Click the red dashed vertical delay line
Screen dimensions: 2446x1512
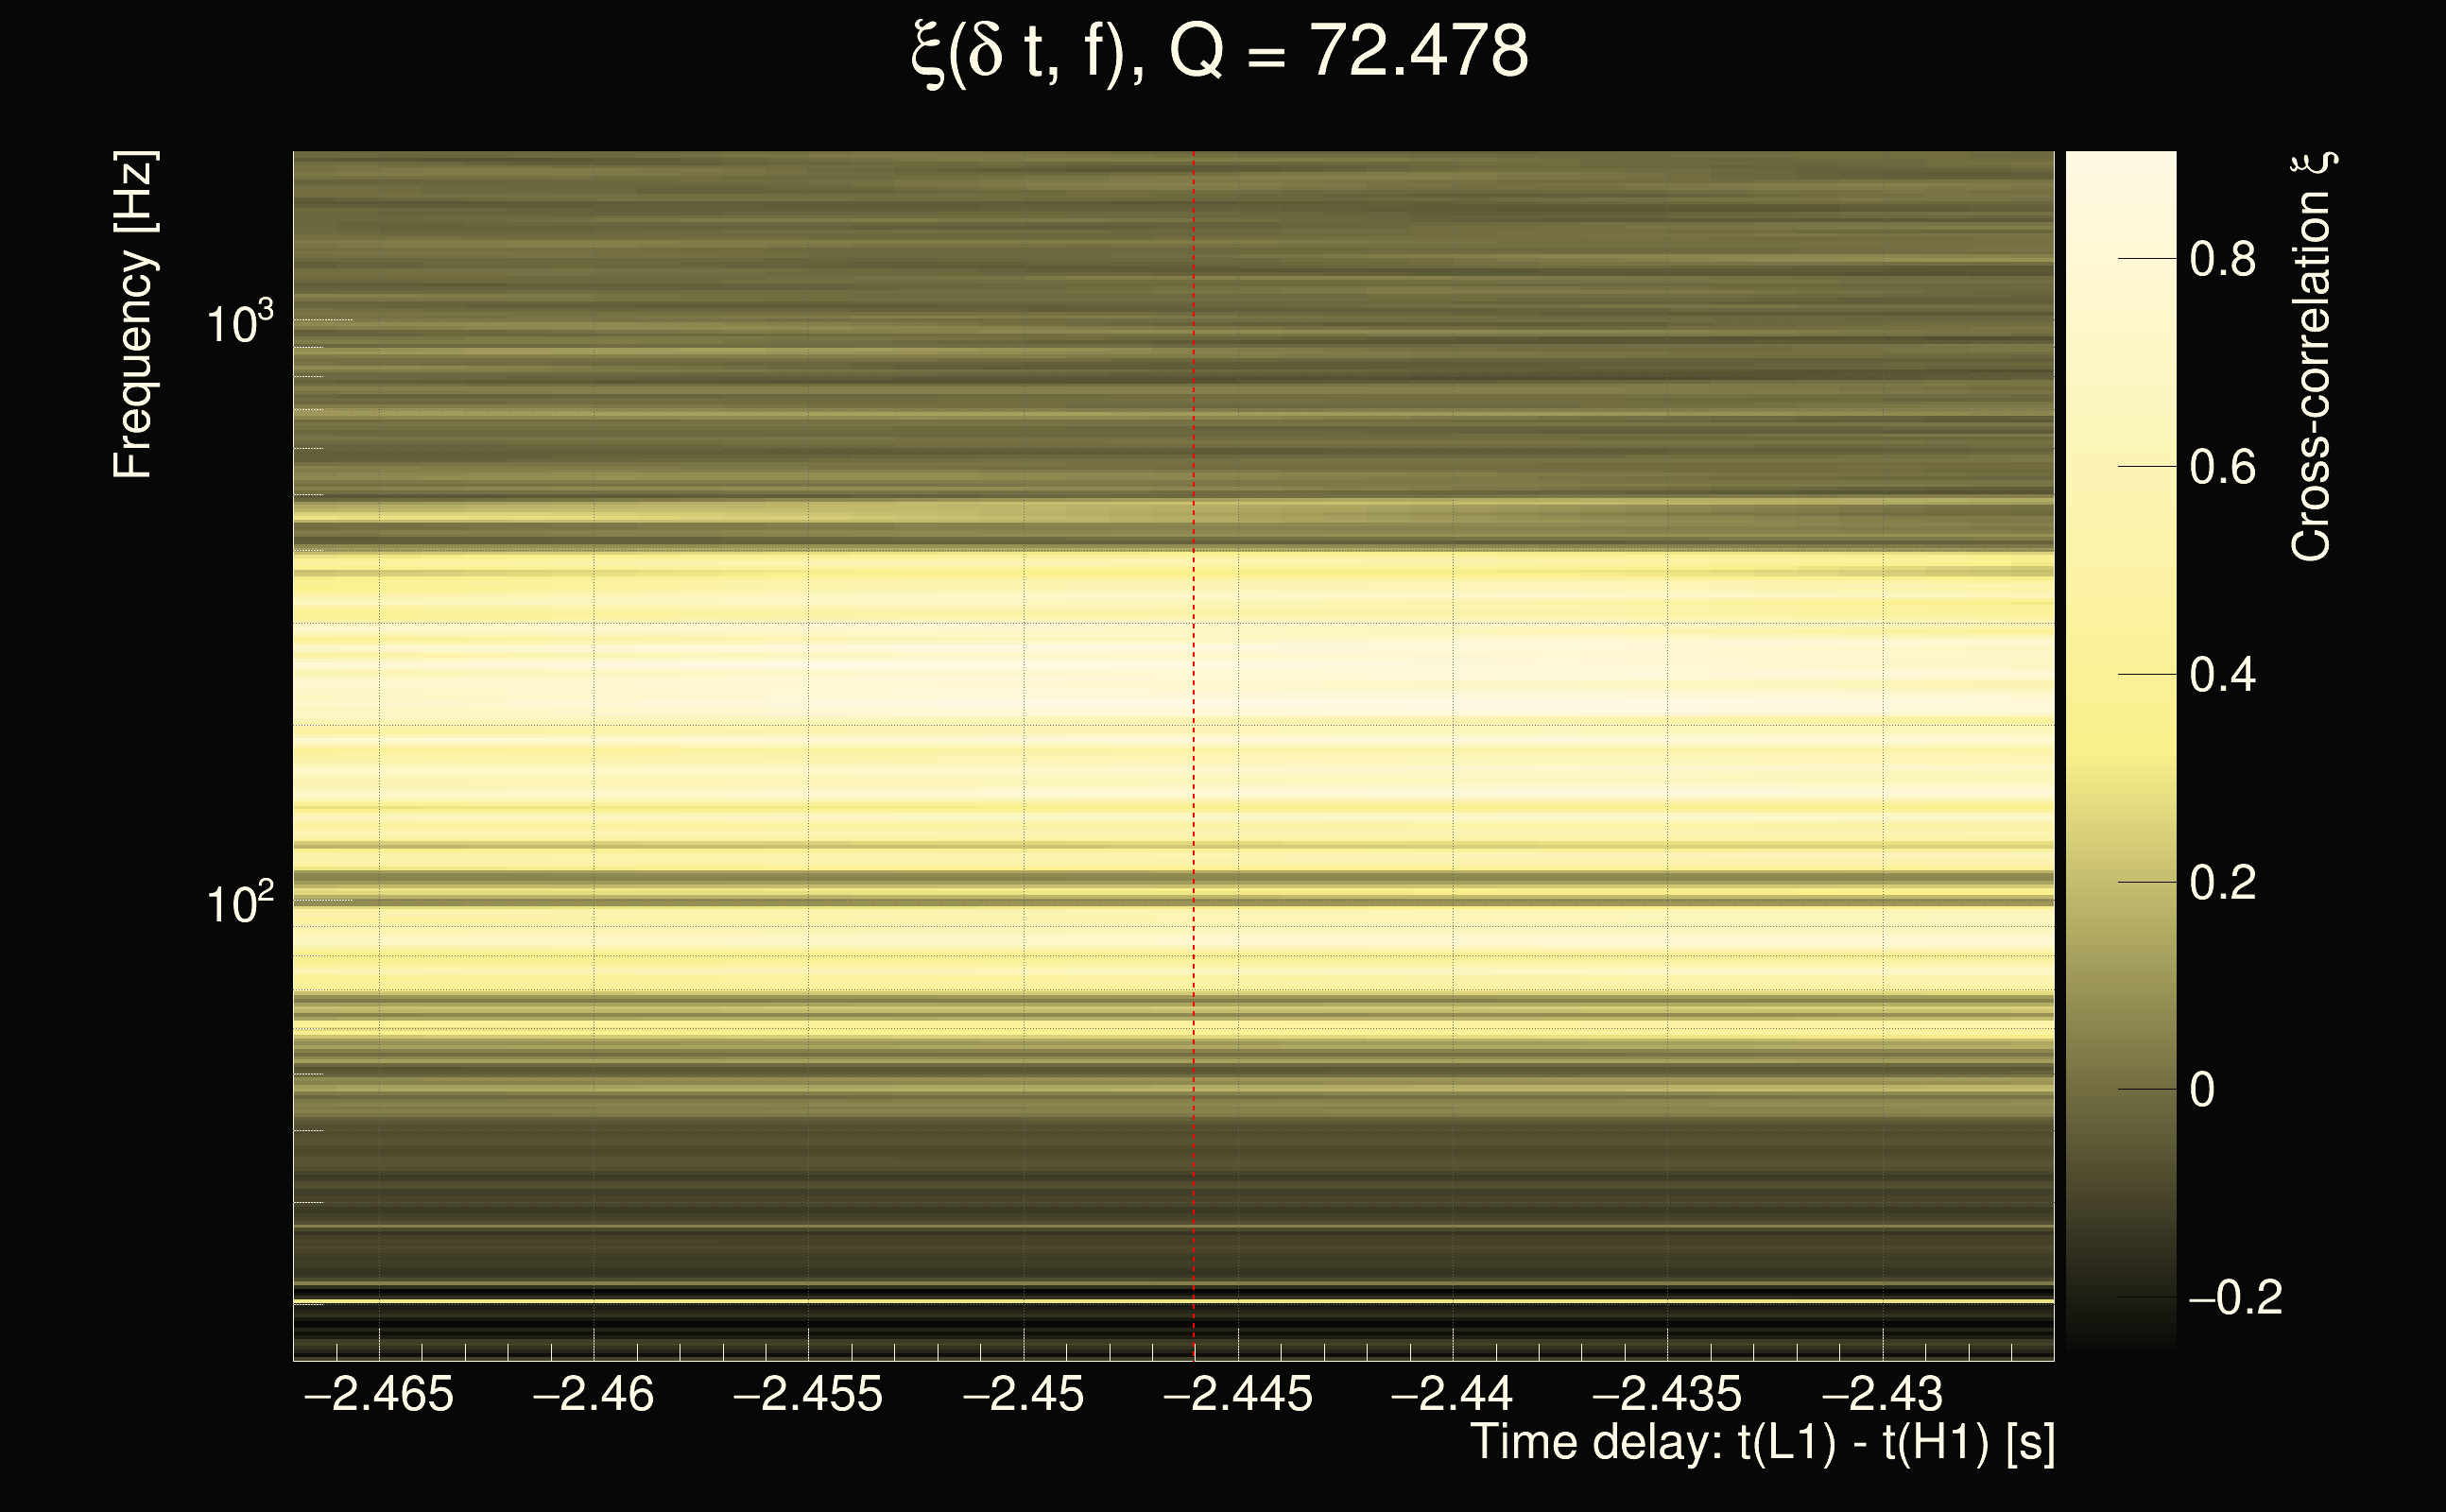1193,760
